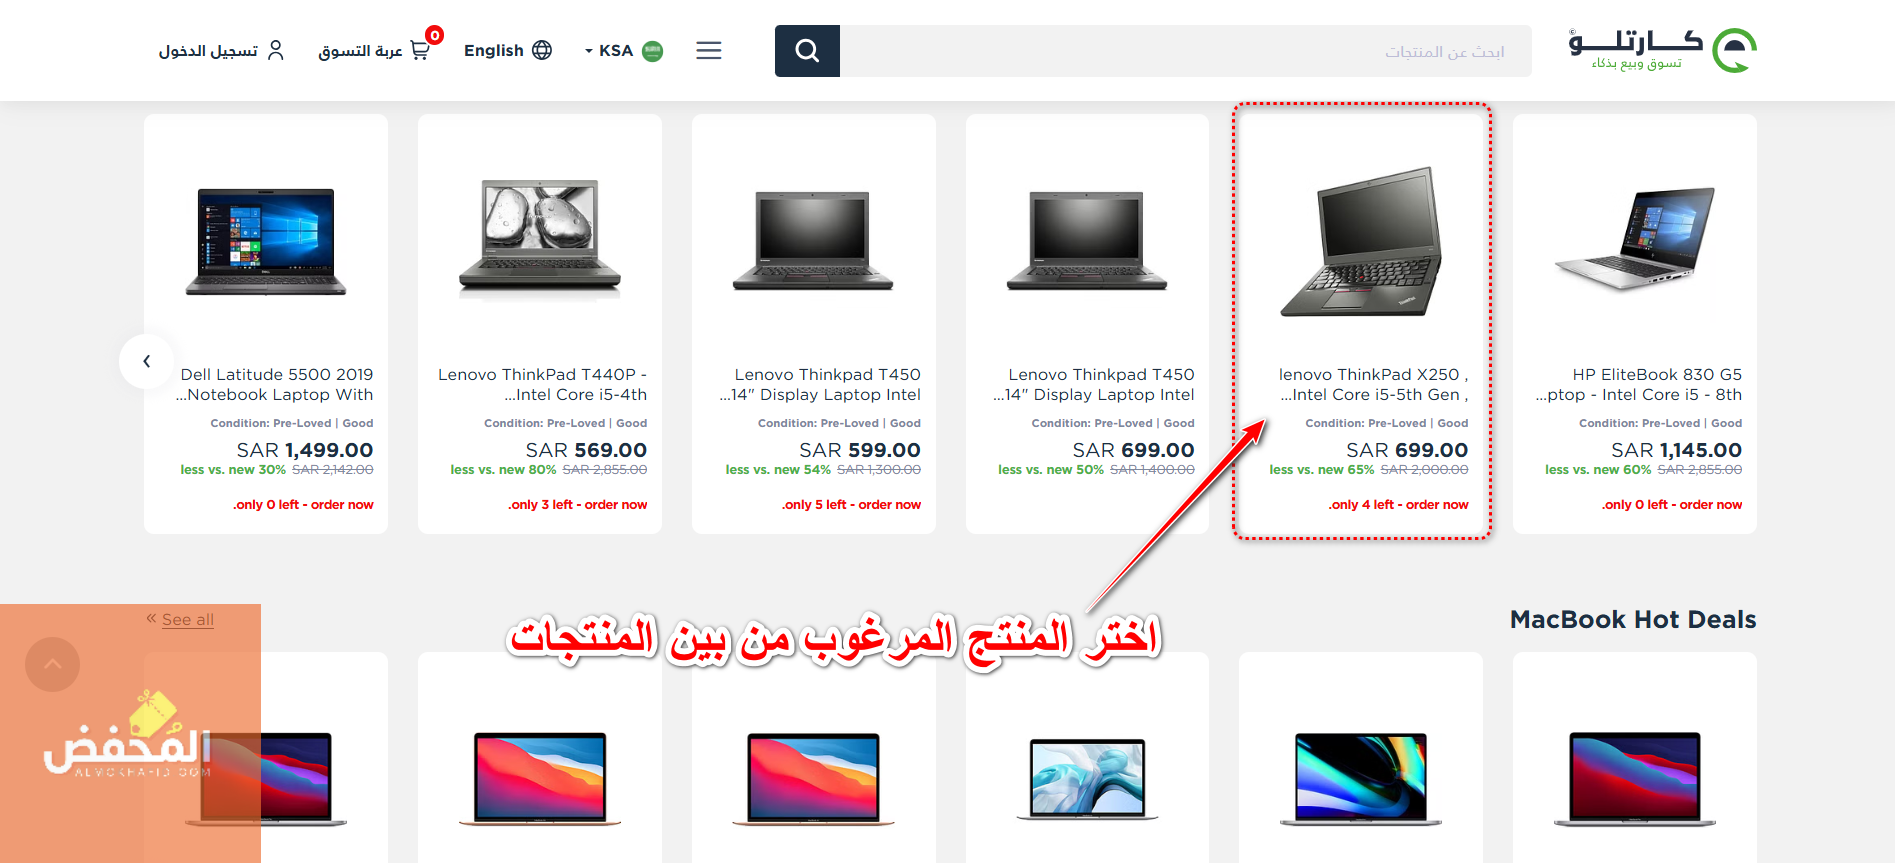Click the user login icon

[276, 50]
